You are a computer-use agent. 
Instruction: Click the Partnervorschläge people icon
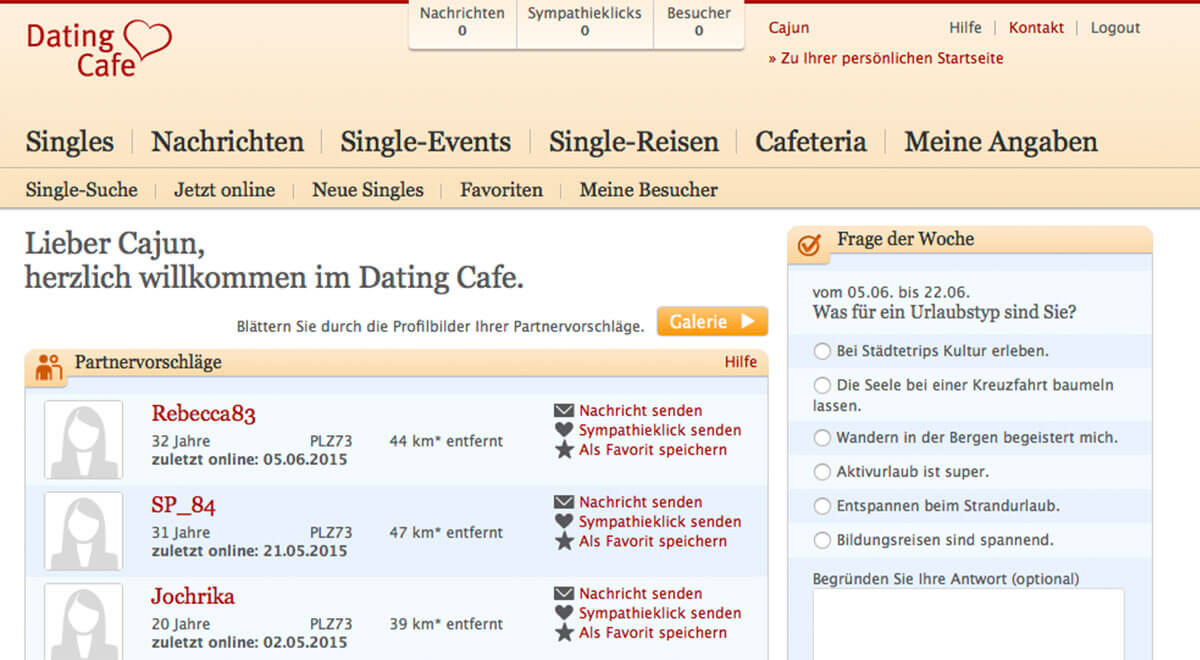click(48, 367)
